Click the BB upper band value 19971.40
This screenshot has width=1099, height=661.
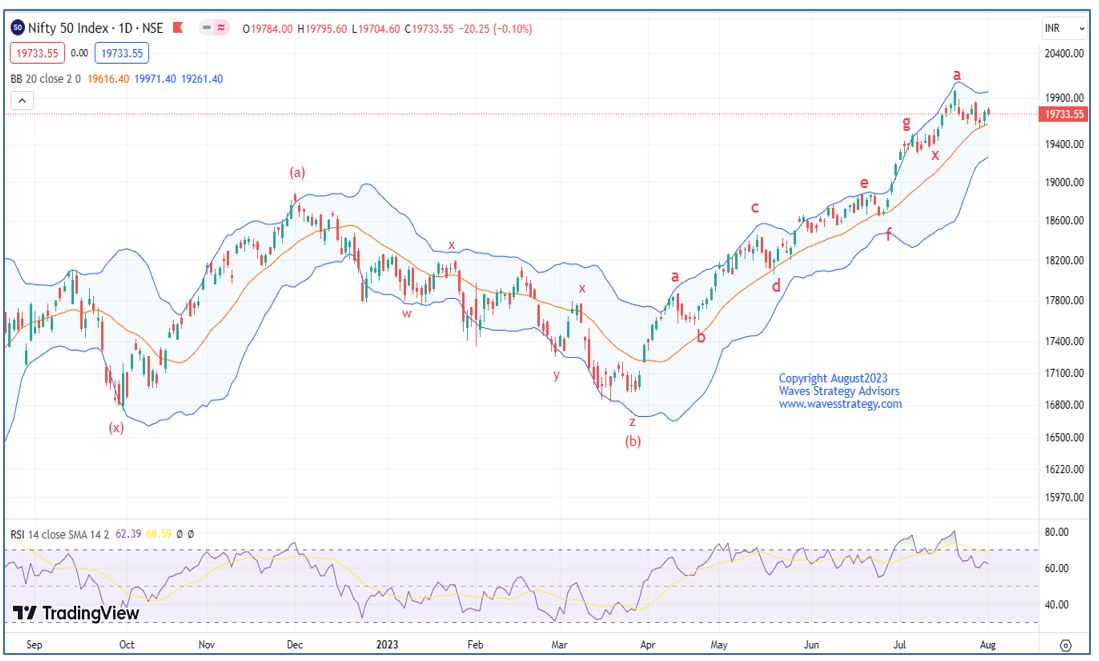(155, 79)
